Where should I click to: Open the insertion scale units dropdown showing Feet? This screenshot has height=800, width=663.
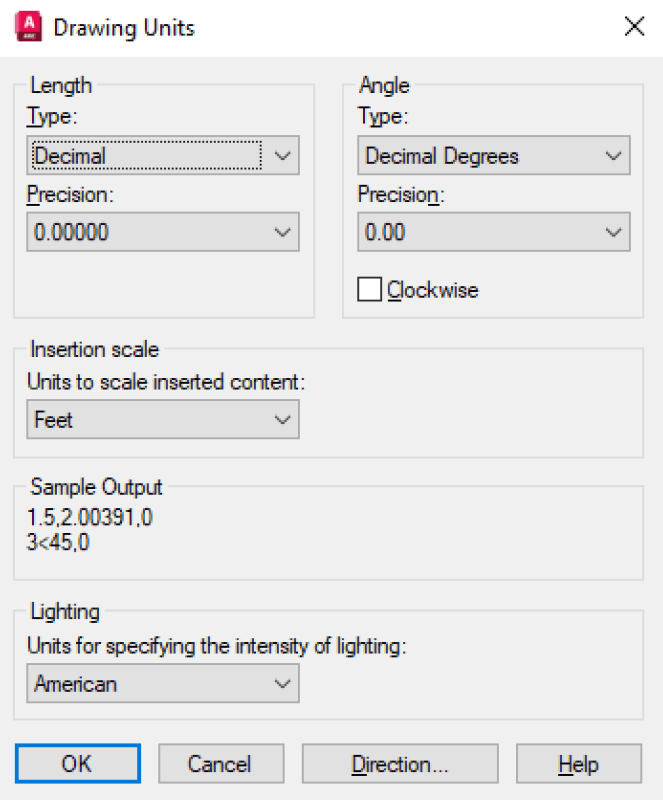coord(162,420)
